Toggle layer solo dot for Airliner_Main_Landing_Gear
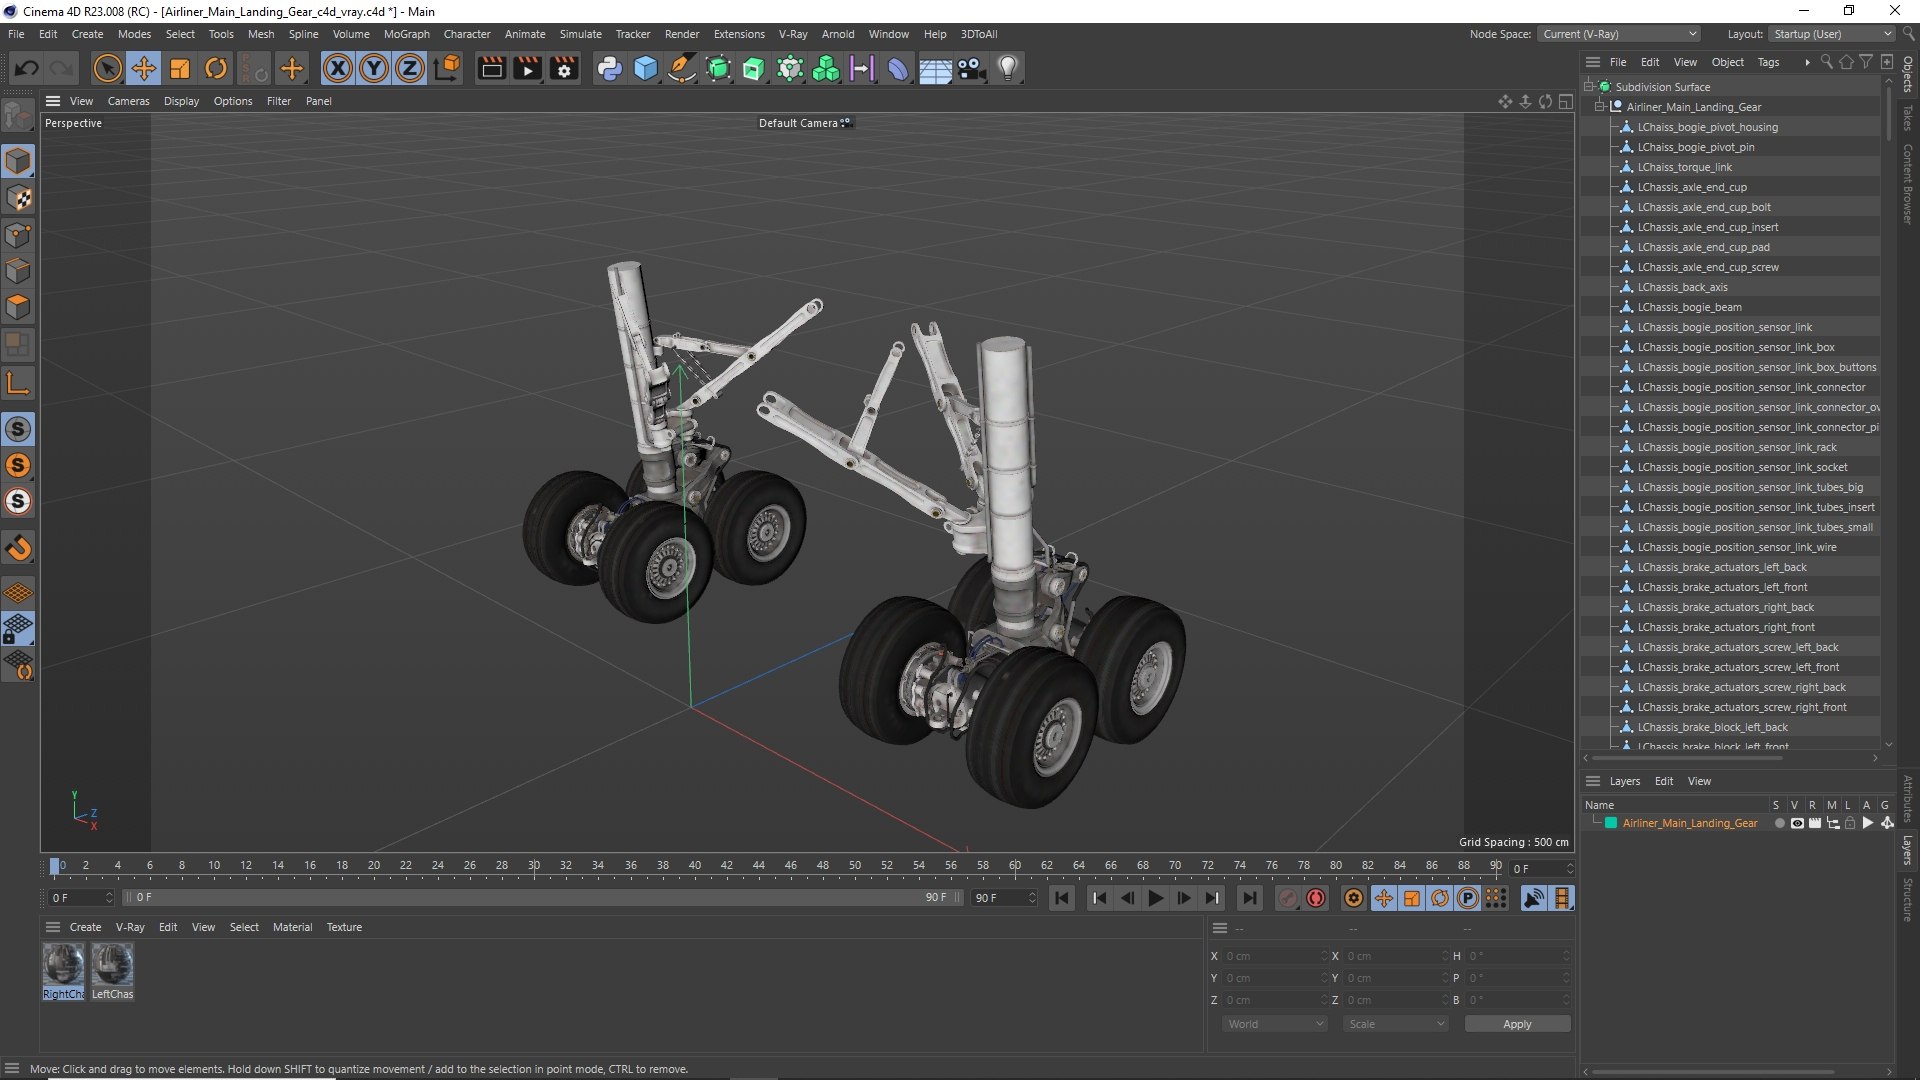Image resolution: width=1920 pixels, height=1080 pixels. [x=1779, y=823]
